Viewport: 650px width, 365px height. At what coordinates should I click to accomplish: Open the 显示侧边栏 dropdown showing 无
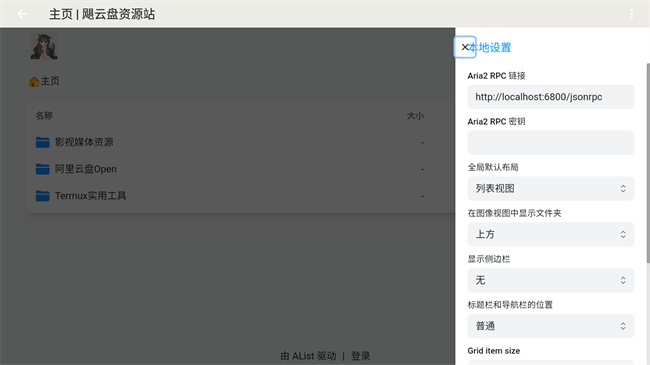point(551,280)
